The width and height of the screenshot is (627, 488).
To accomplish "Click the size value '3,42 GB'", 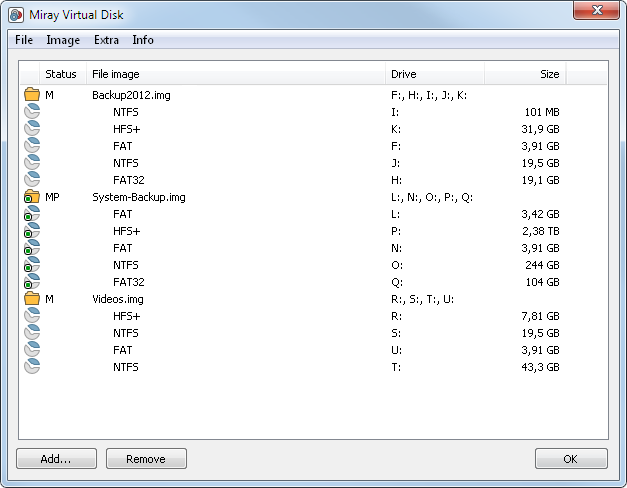I will pos(540,214).
